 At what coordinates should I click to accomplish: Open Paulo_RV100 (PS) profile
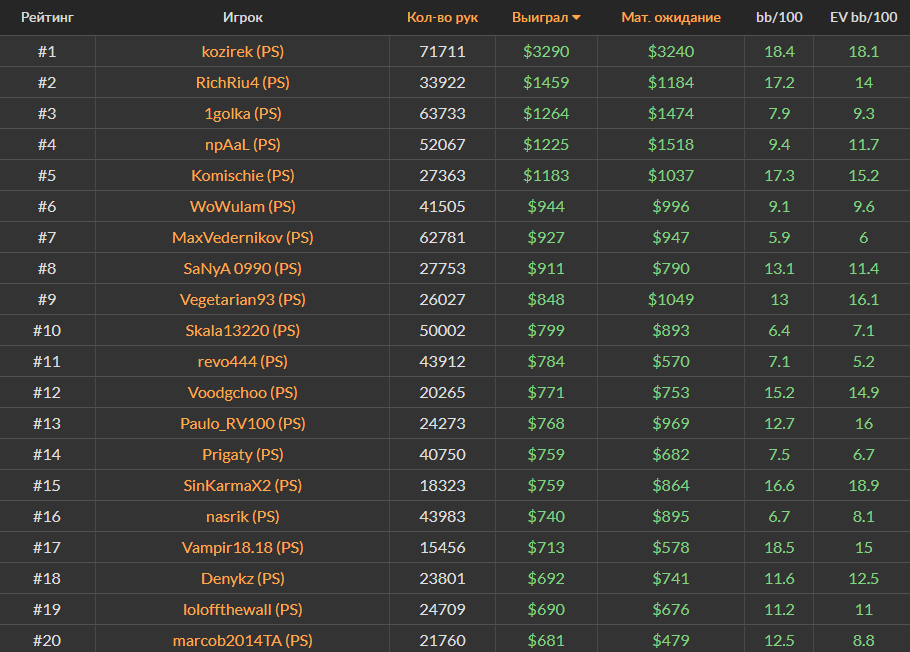pos(243,423)
